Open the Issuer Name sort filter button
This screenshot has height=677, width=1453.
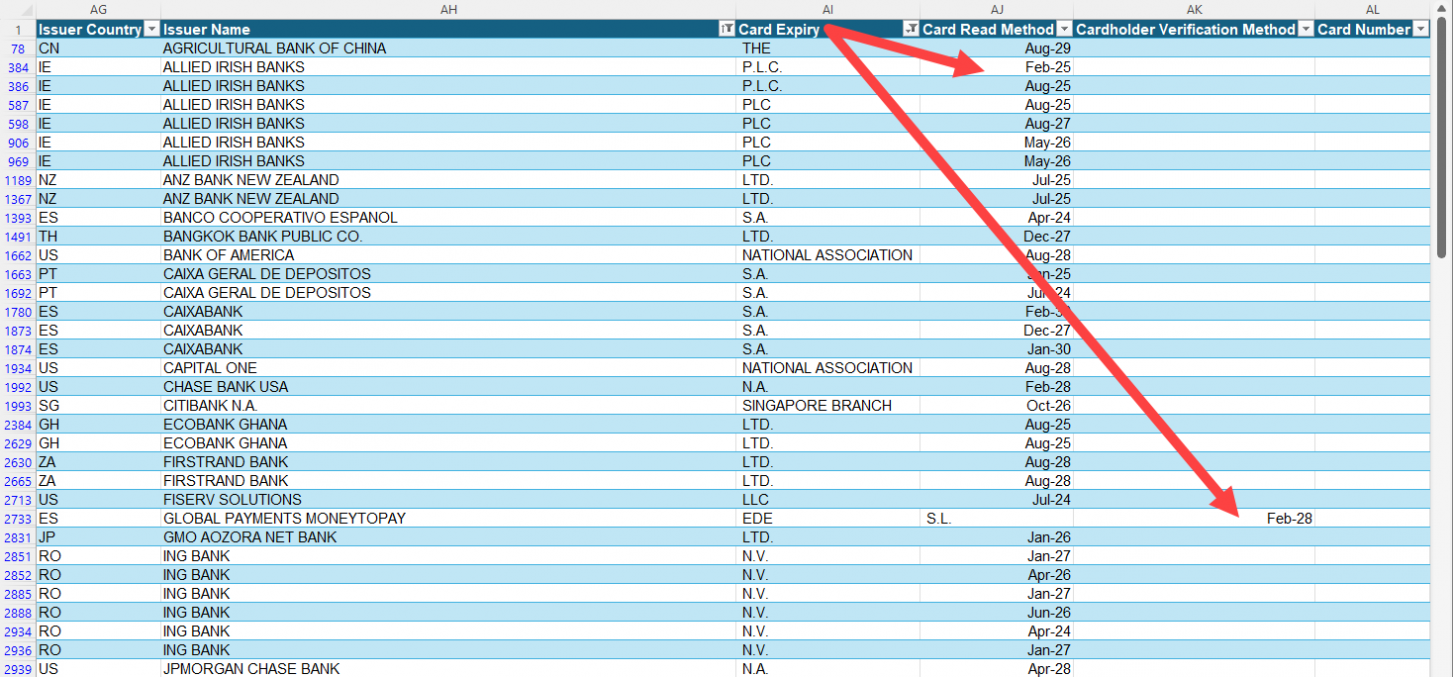(x=727, y=30)
